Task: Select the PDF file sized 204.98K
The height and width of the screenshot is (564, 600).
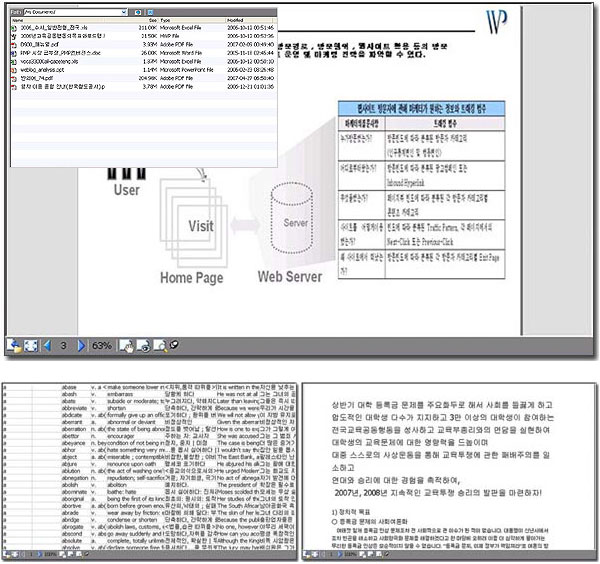Action: pos(143,78)
